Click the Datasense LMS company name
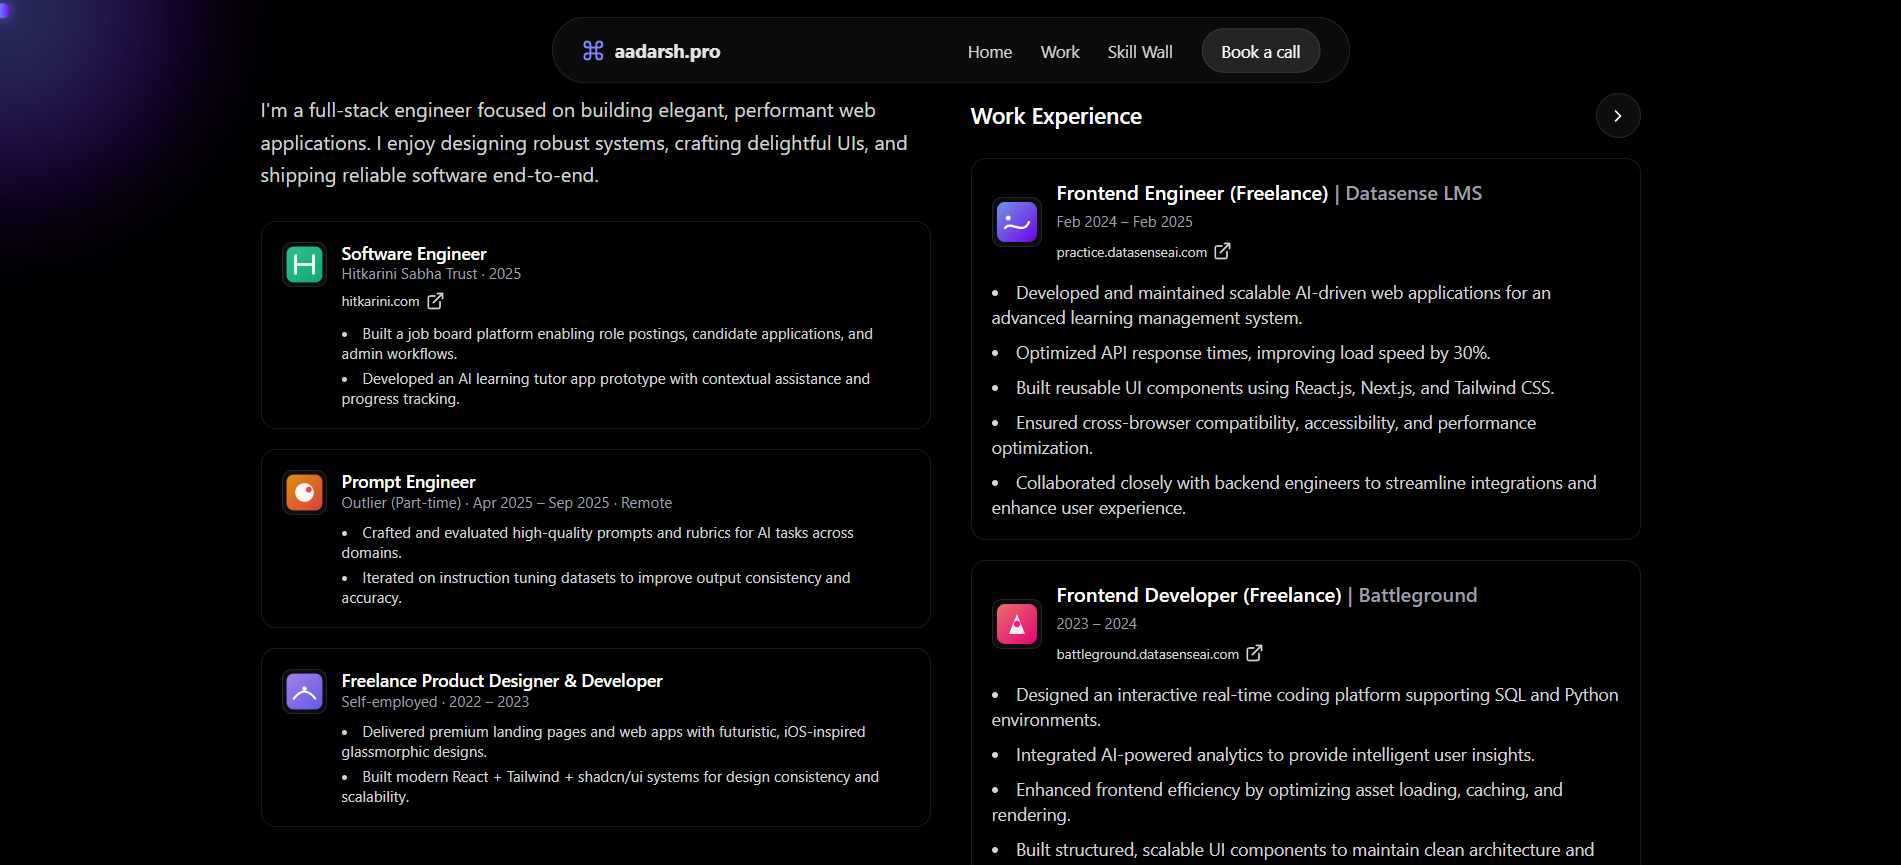Viewport: 1901px width, 865px height. [x=1414, y=193]
